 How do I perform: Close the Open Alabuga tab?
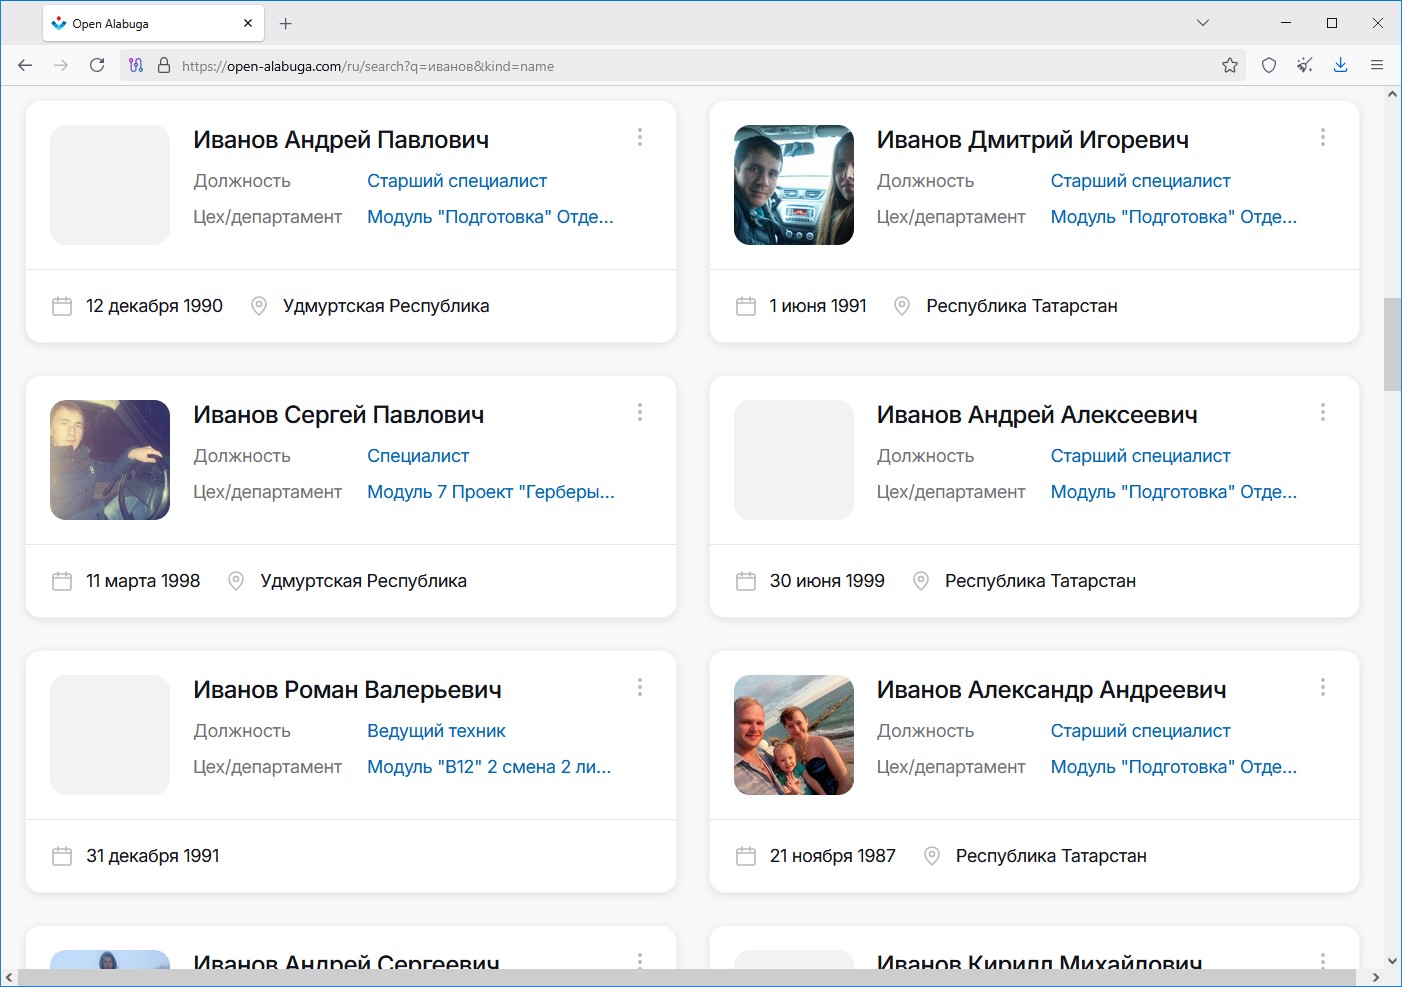pyautogui.click(x=248, y=23)
